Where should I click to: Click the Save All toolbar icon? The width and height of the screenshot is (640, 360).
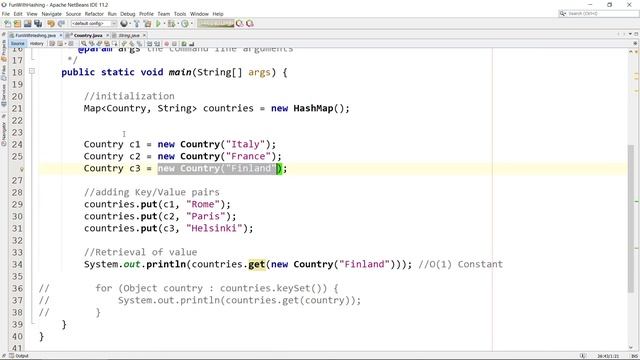coord(38,24)
